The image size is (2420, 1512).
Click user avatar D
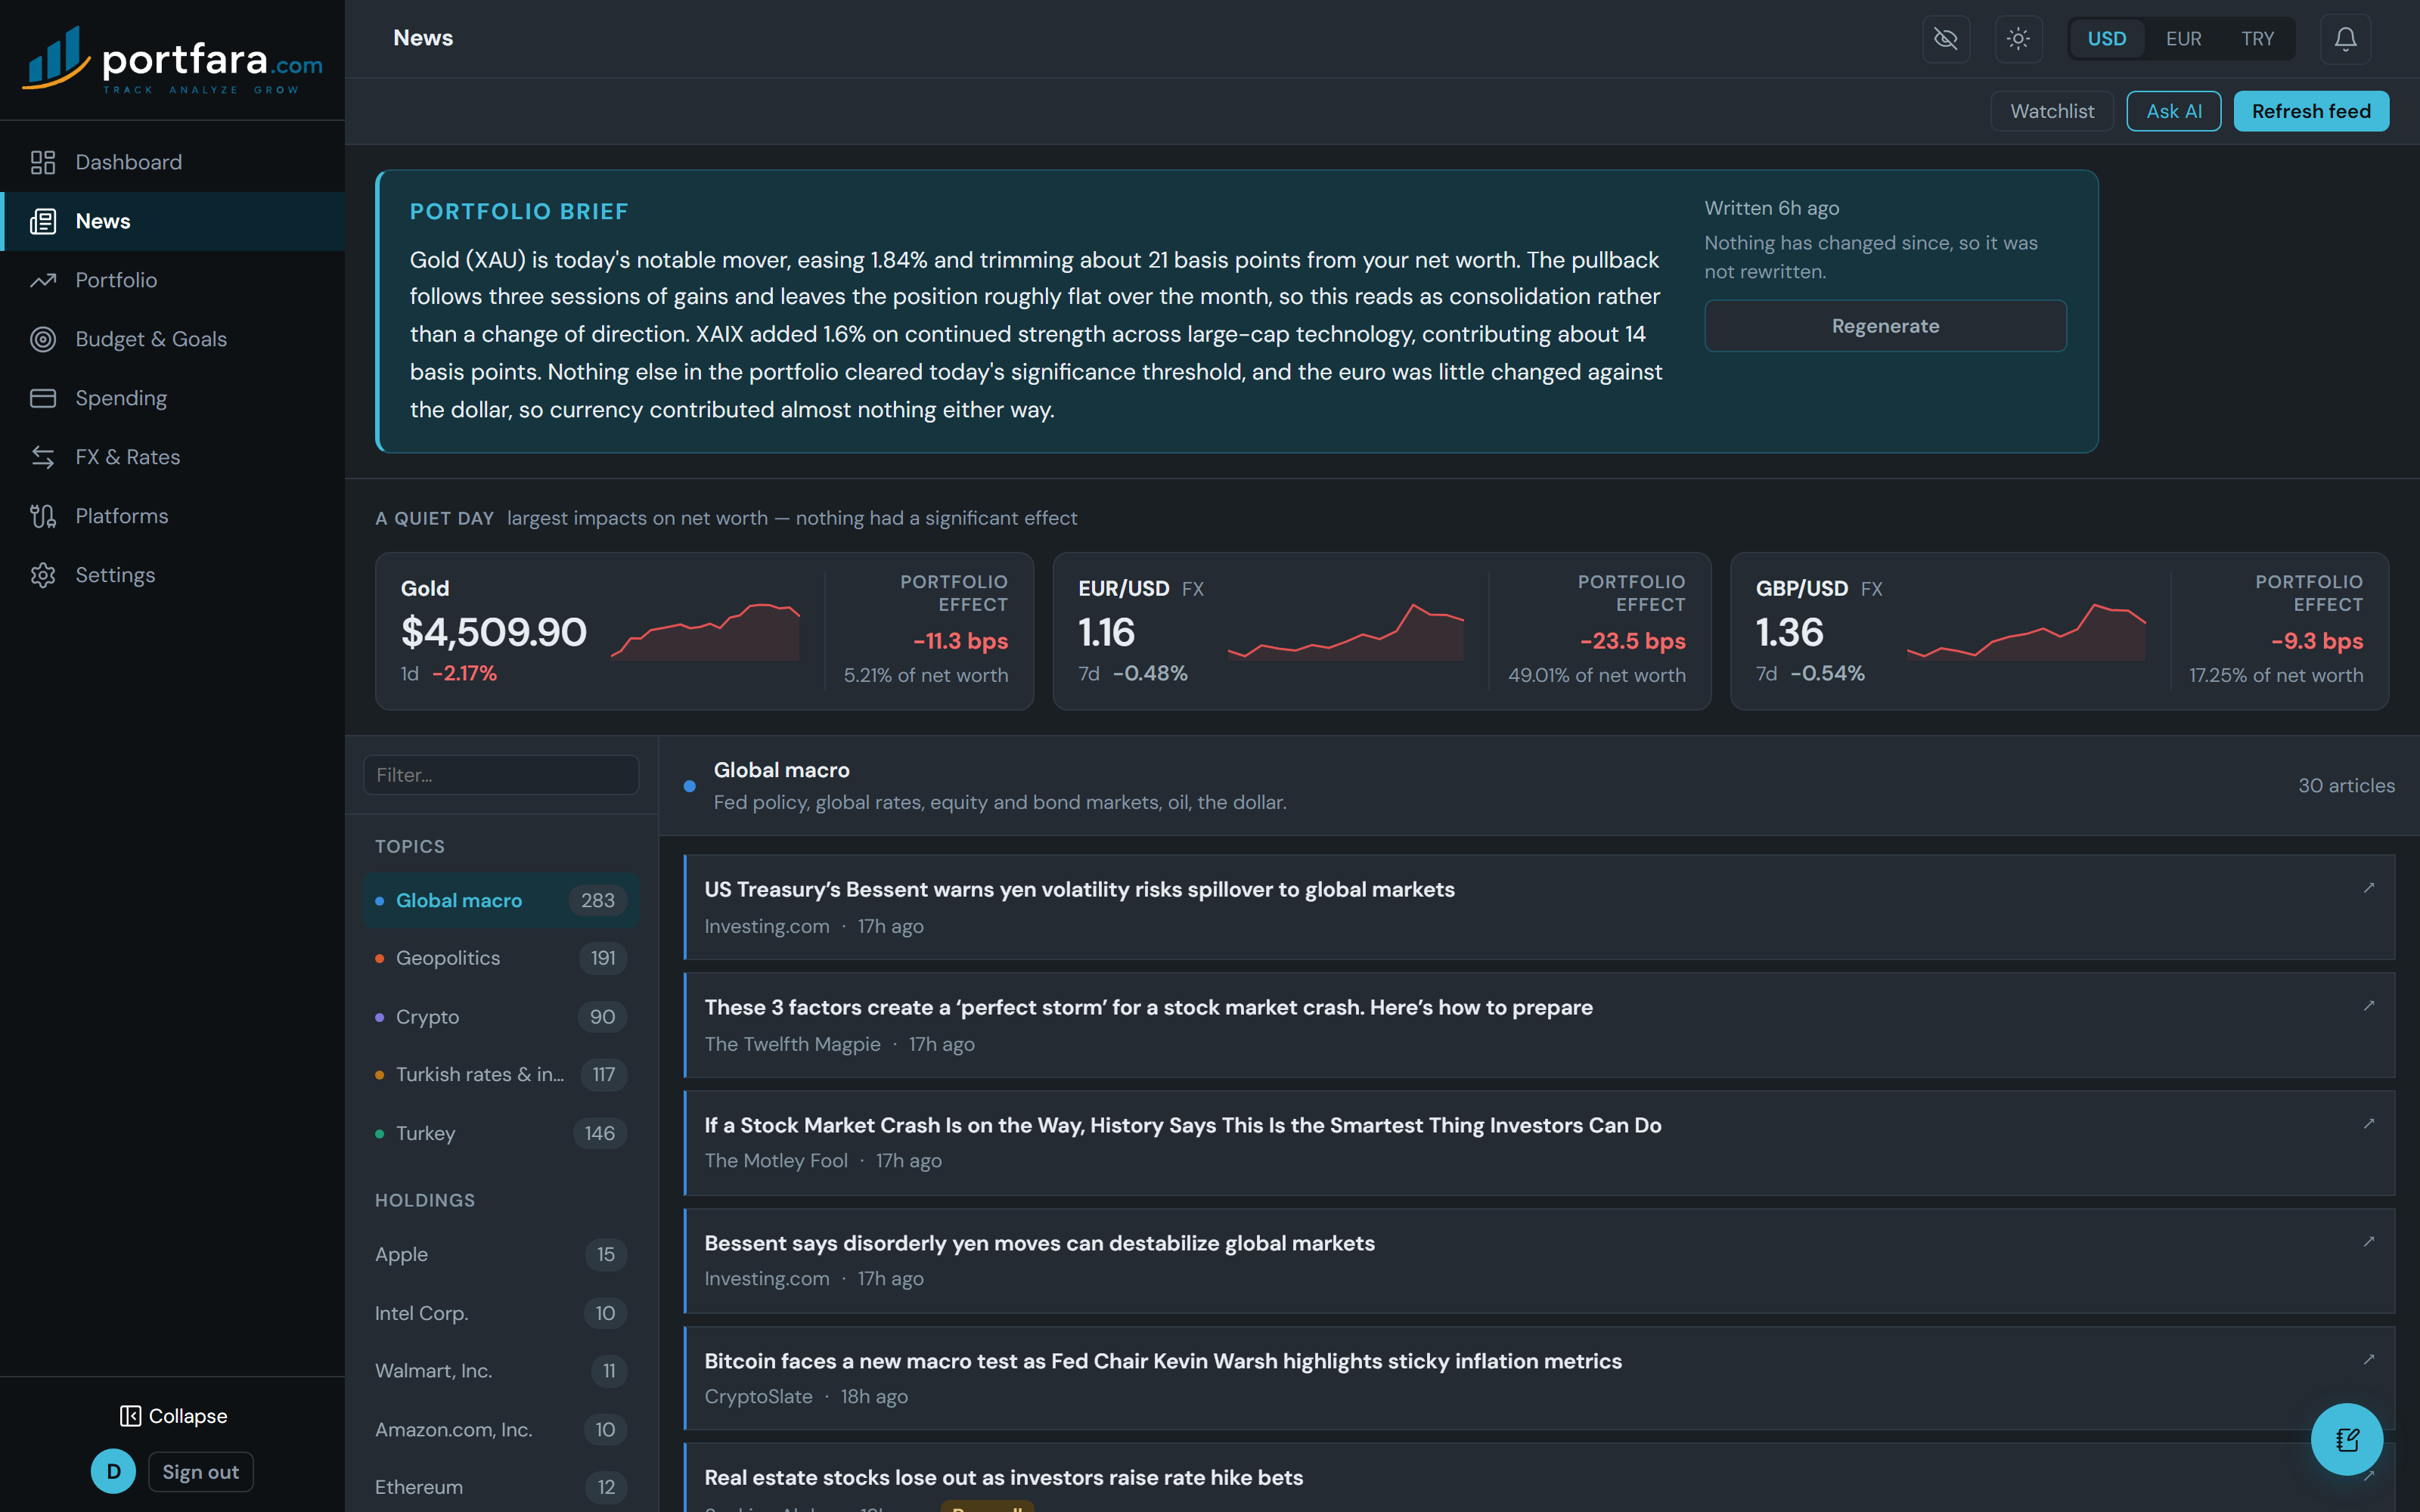pos(113,1472)
